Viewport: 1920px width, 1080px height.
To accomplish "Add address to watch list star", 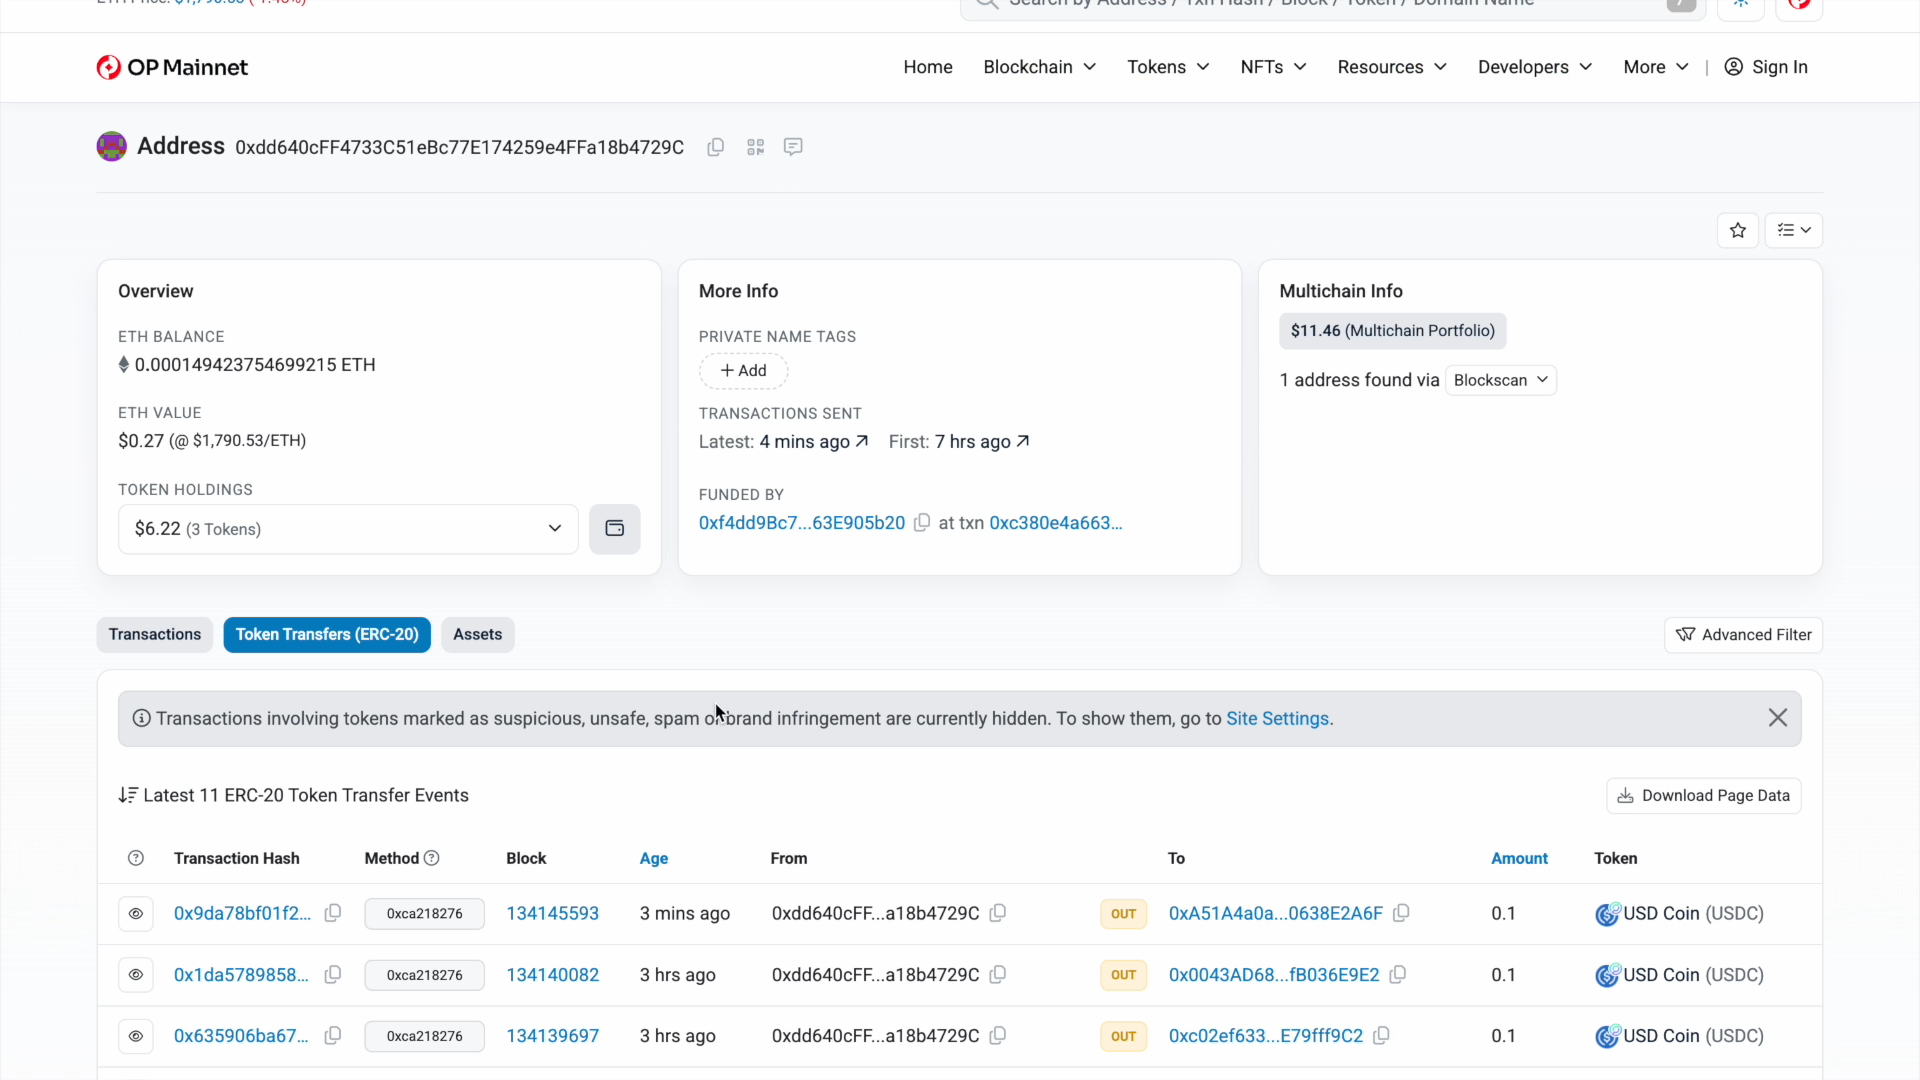I will coord(1738,230).
